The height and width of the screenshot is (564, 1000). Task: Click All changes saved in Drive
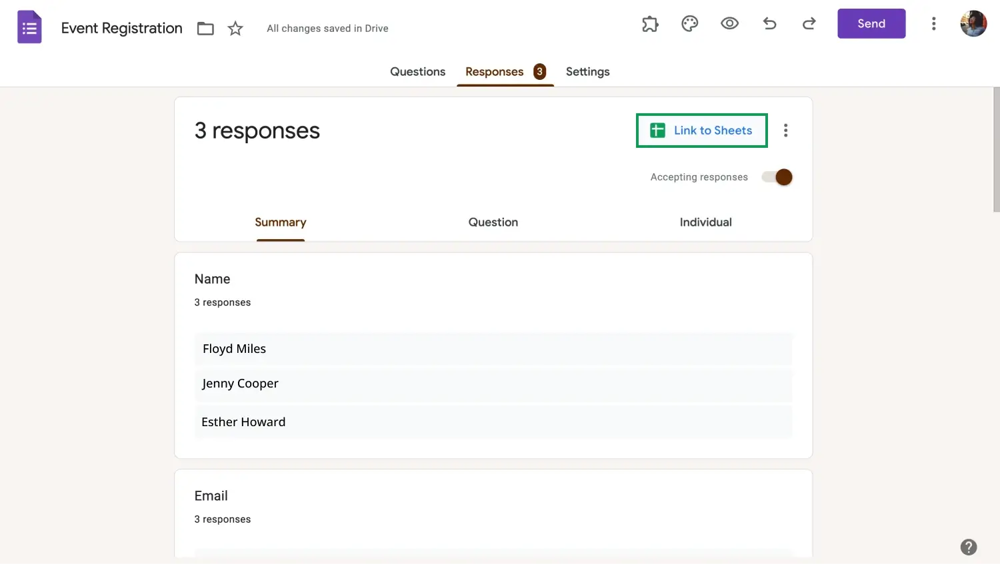(x=327, y=28)
